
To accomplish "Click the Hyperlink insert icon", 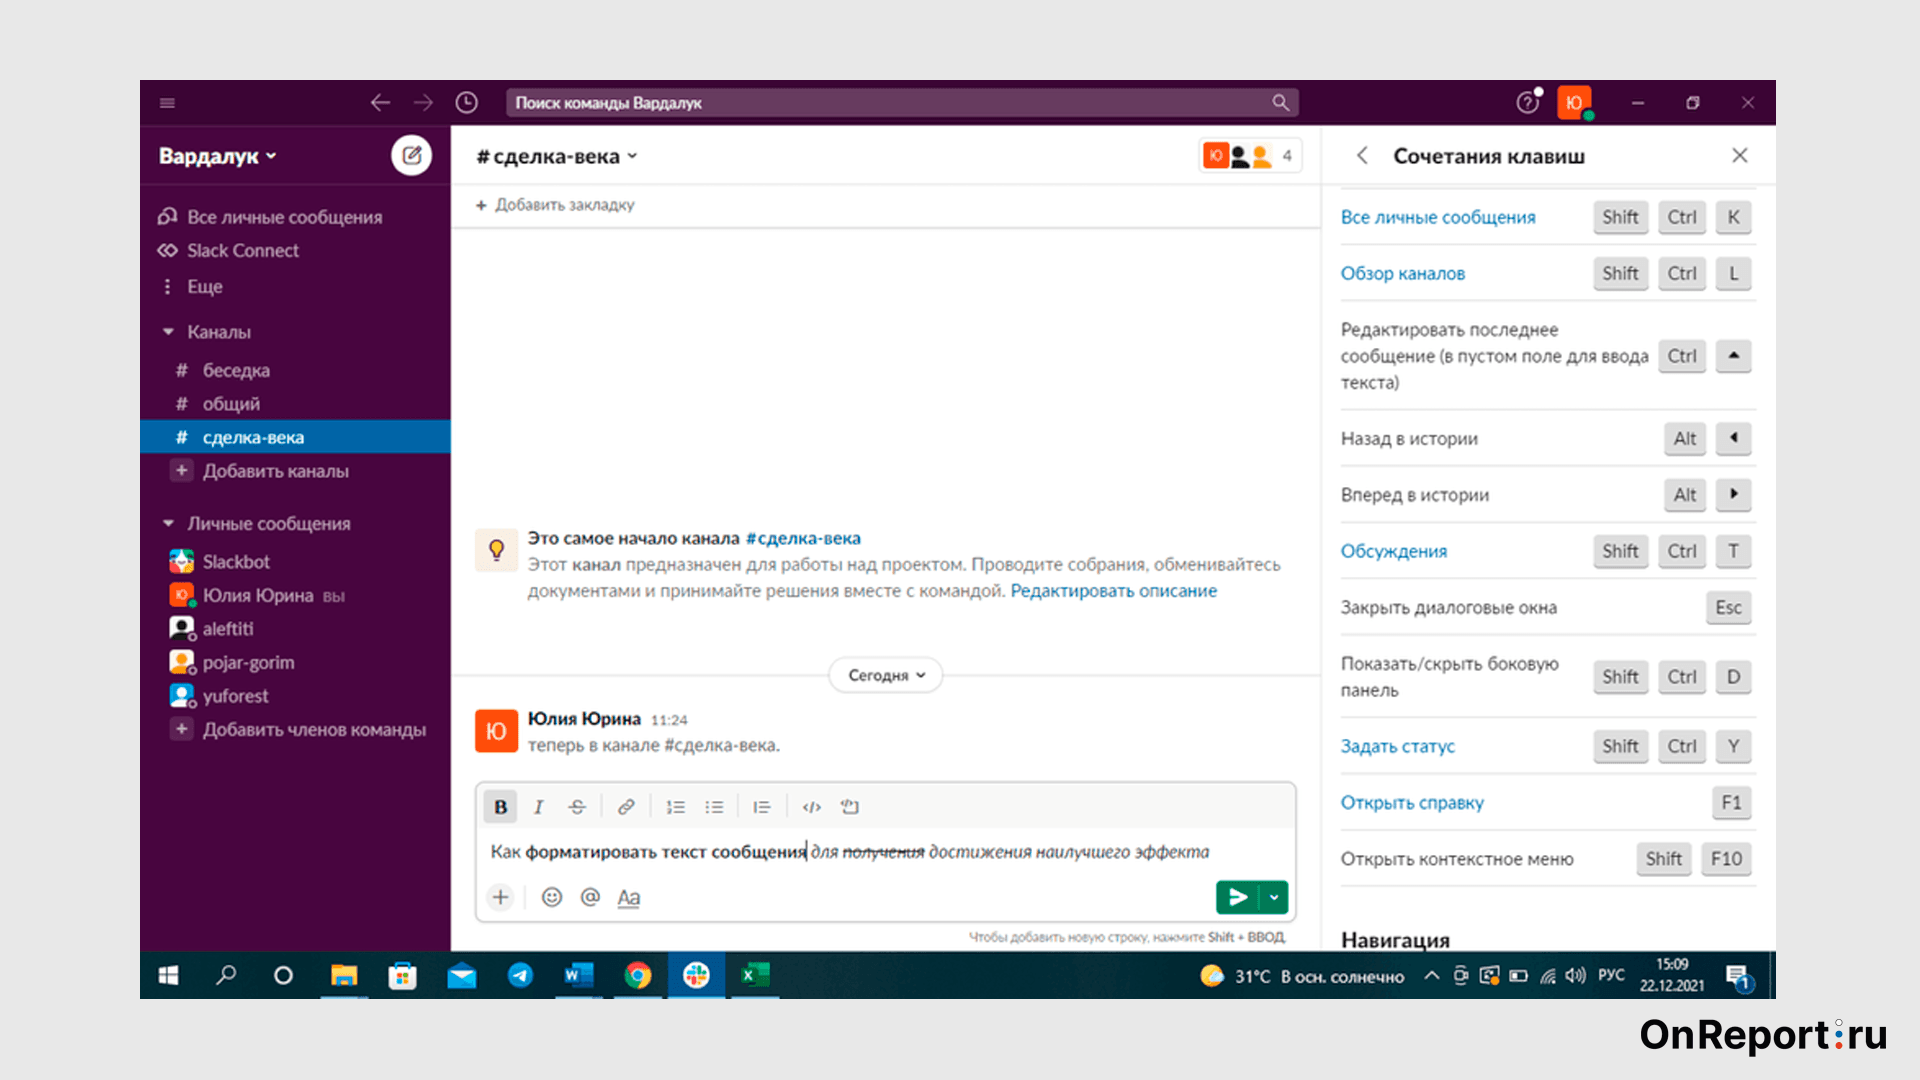I will (630, 806).
